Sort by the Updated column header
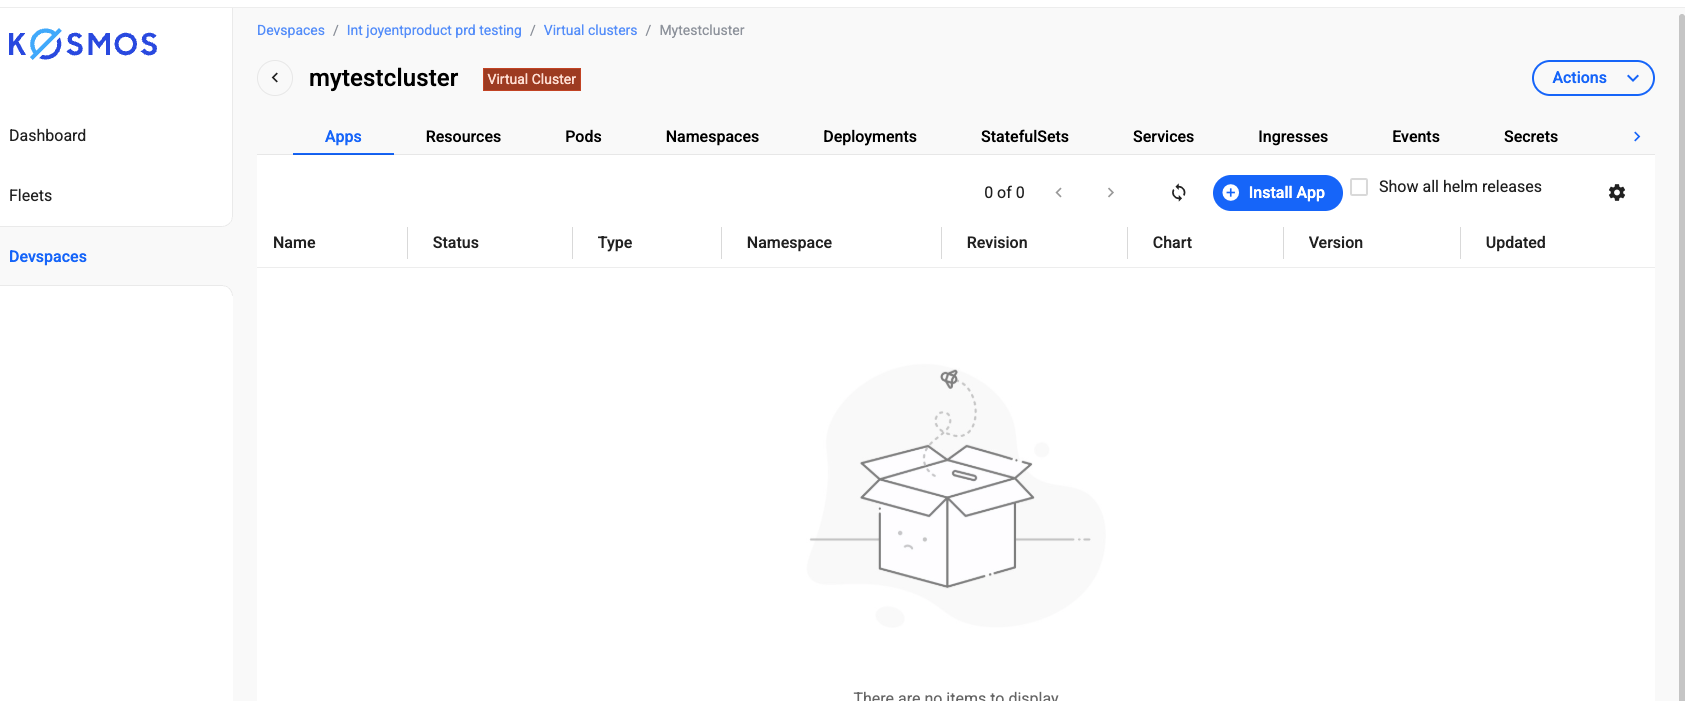The height and width of the screenshot is (701, 1685). click(1516, 243)
